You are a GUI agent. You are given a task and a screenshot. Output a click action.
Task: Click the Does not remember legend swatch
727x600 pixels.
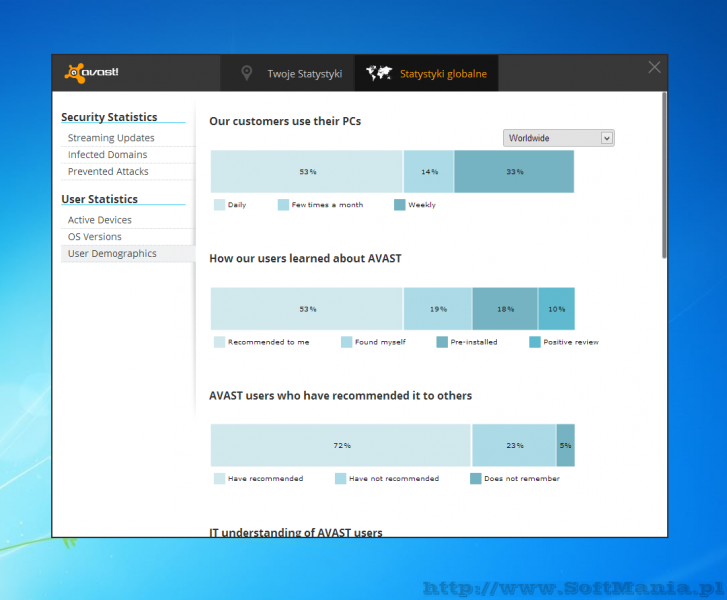pyautogui.click(x=475, y=478)
